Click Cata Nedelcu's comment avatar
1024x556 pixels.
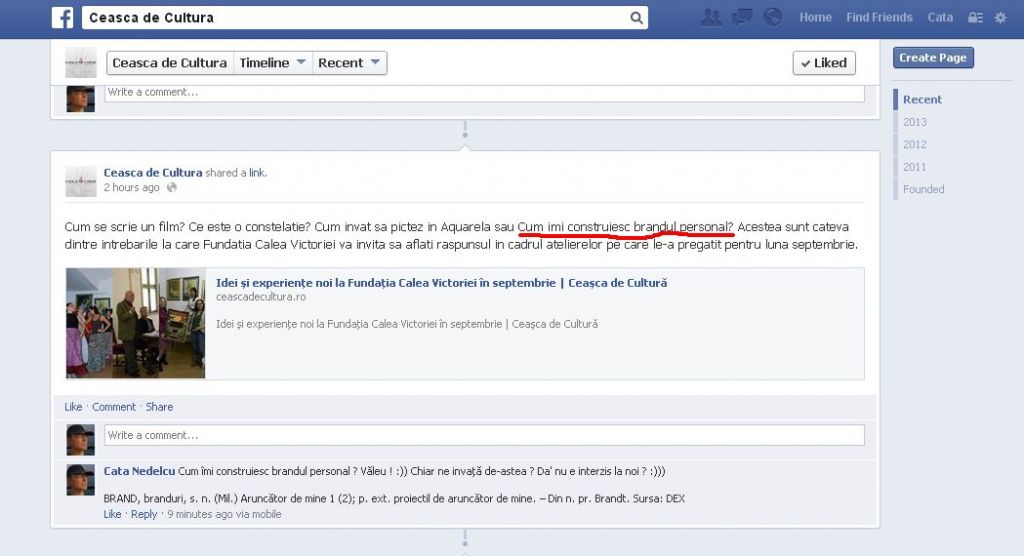[80, 480]
